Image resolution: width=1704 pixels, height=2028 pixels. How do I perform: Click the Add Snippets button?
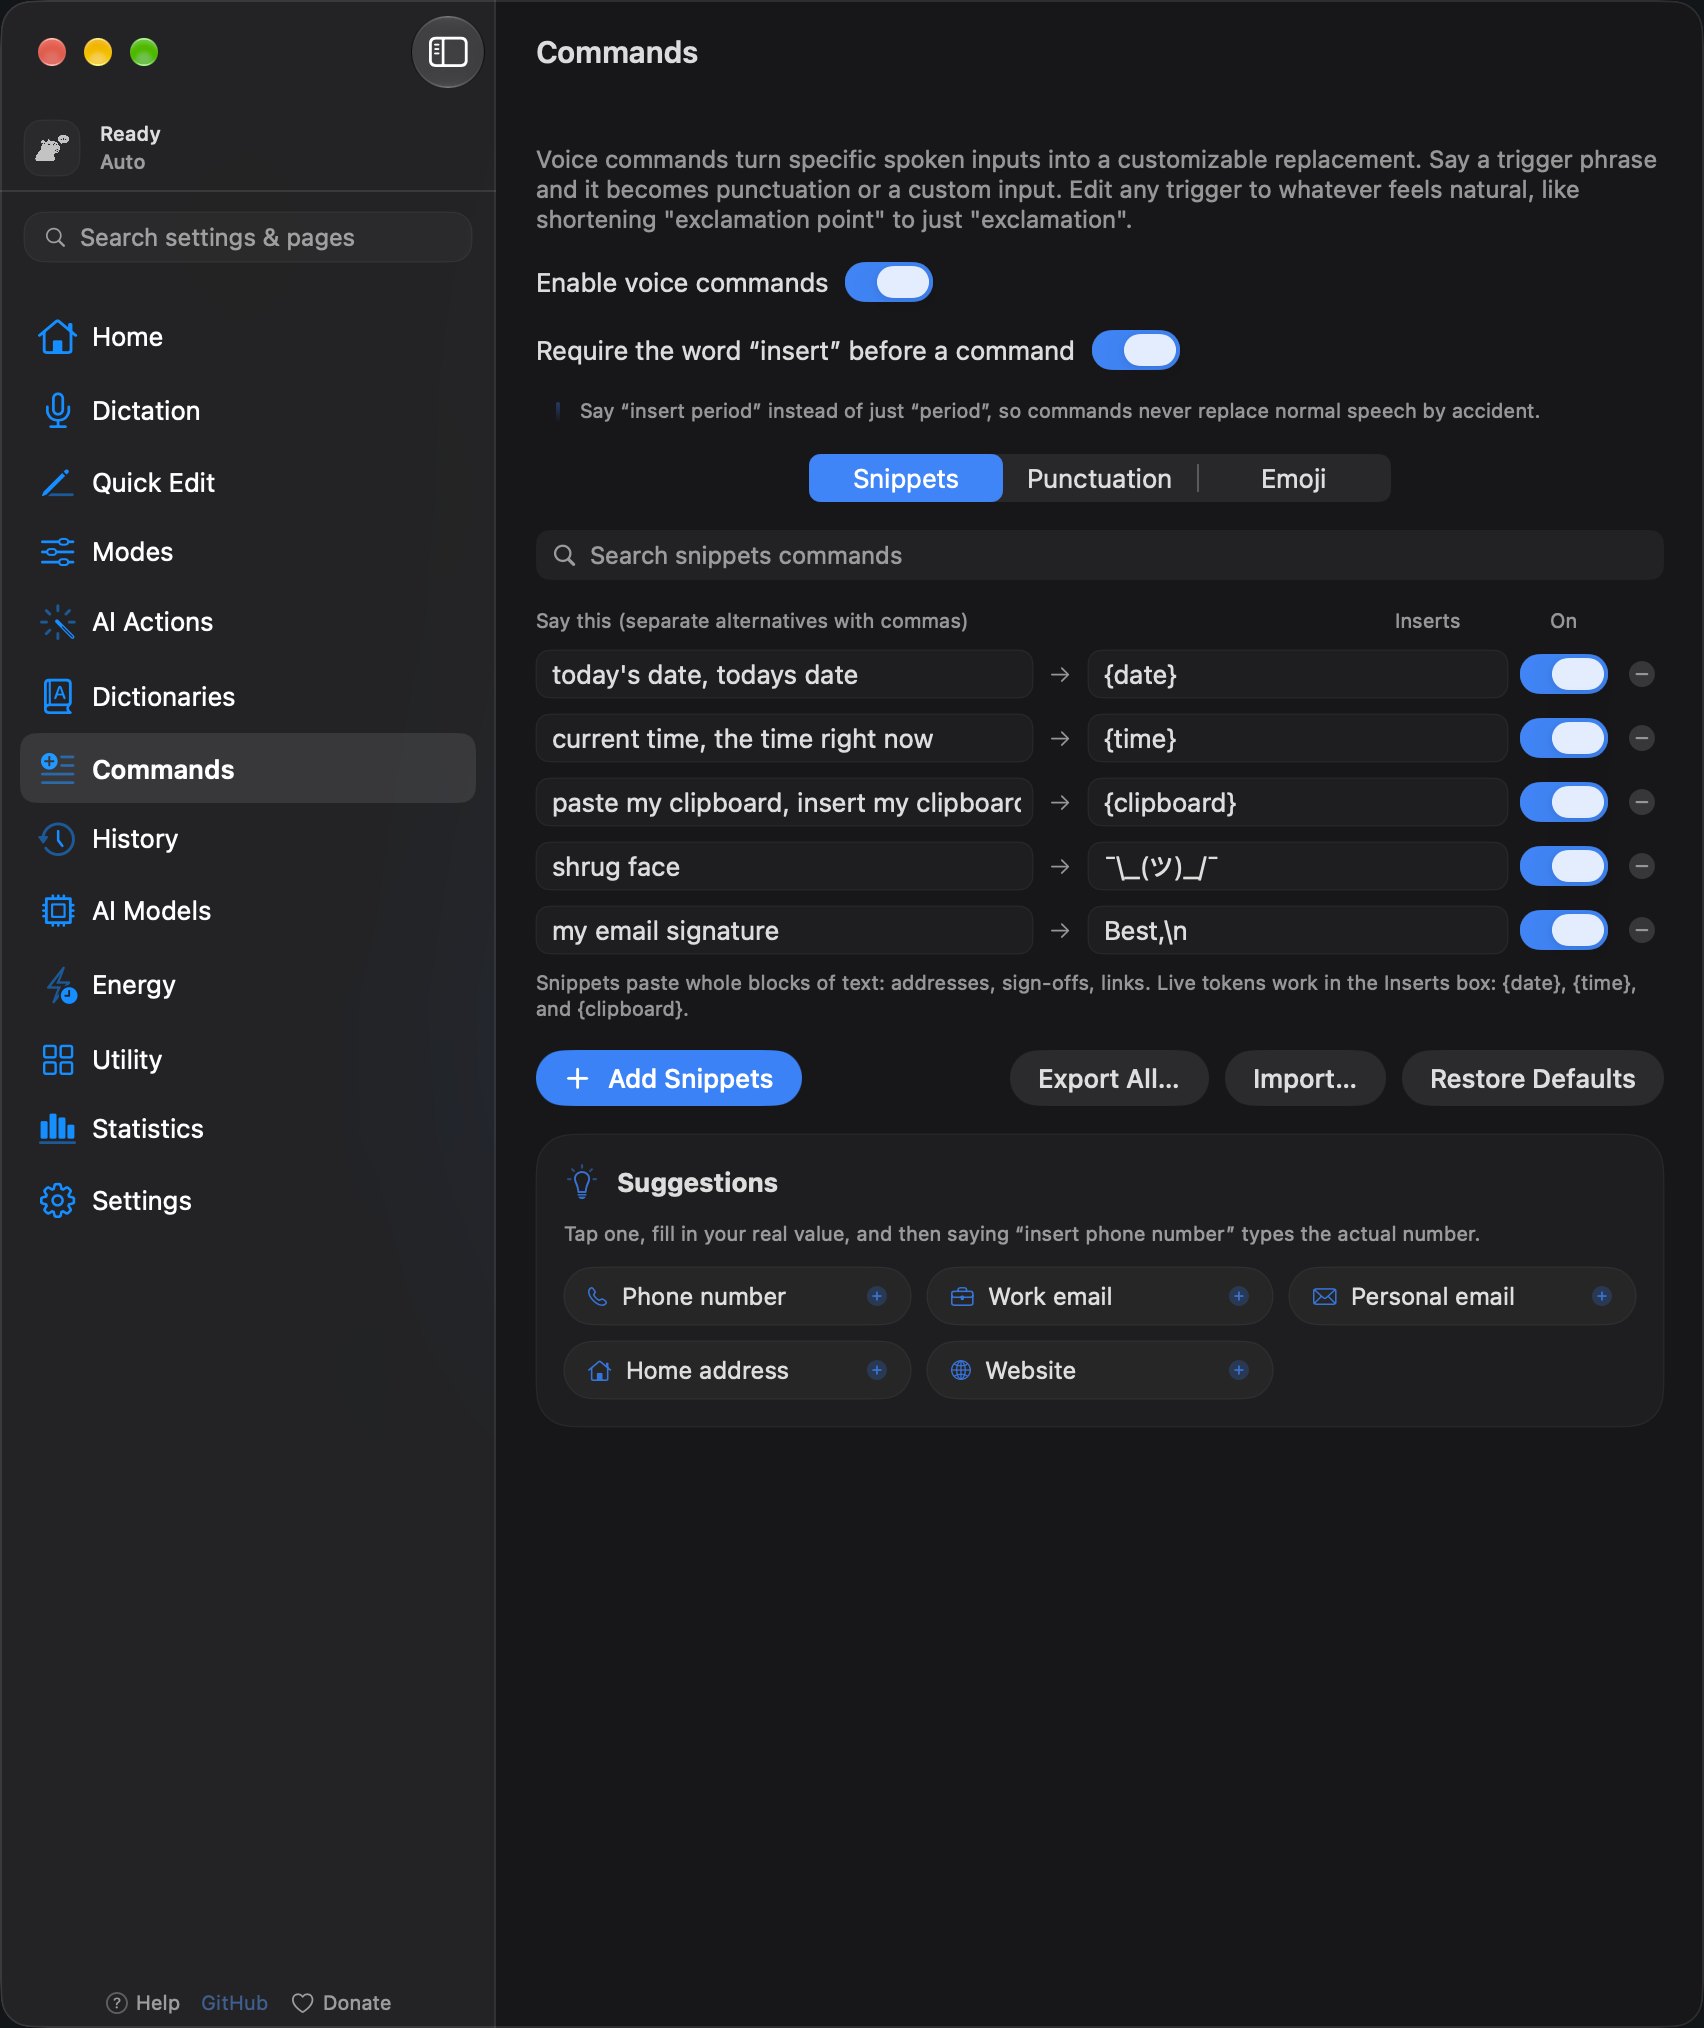[668, 1078]
